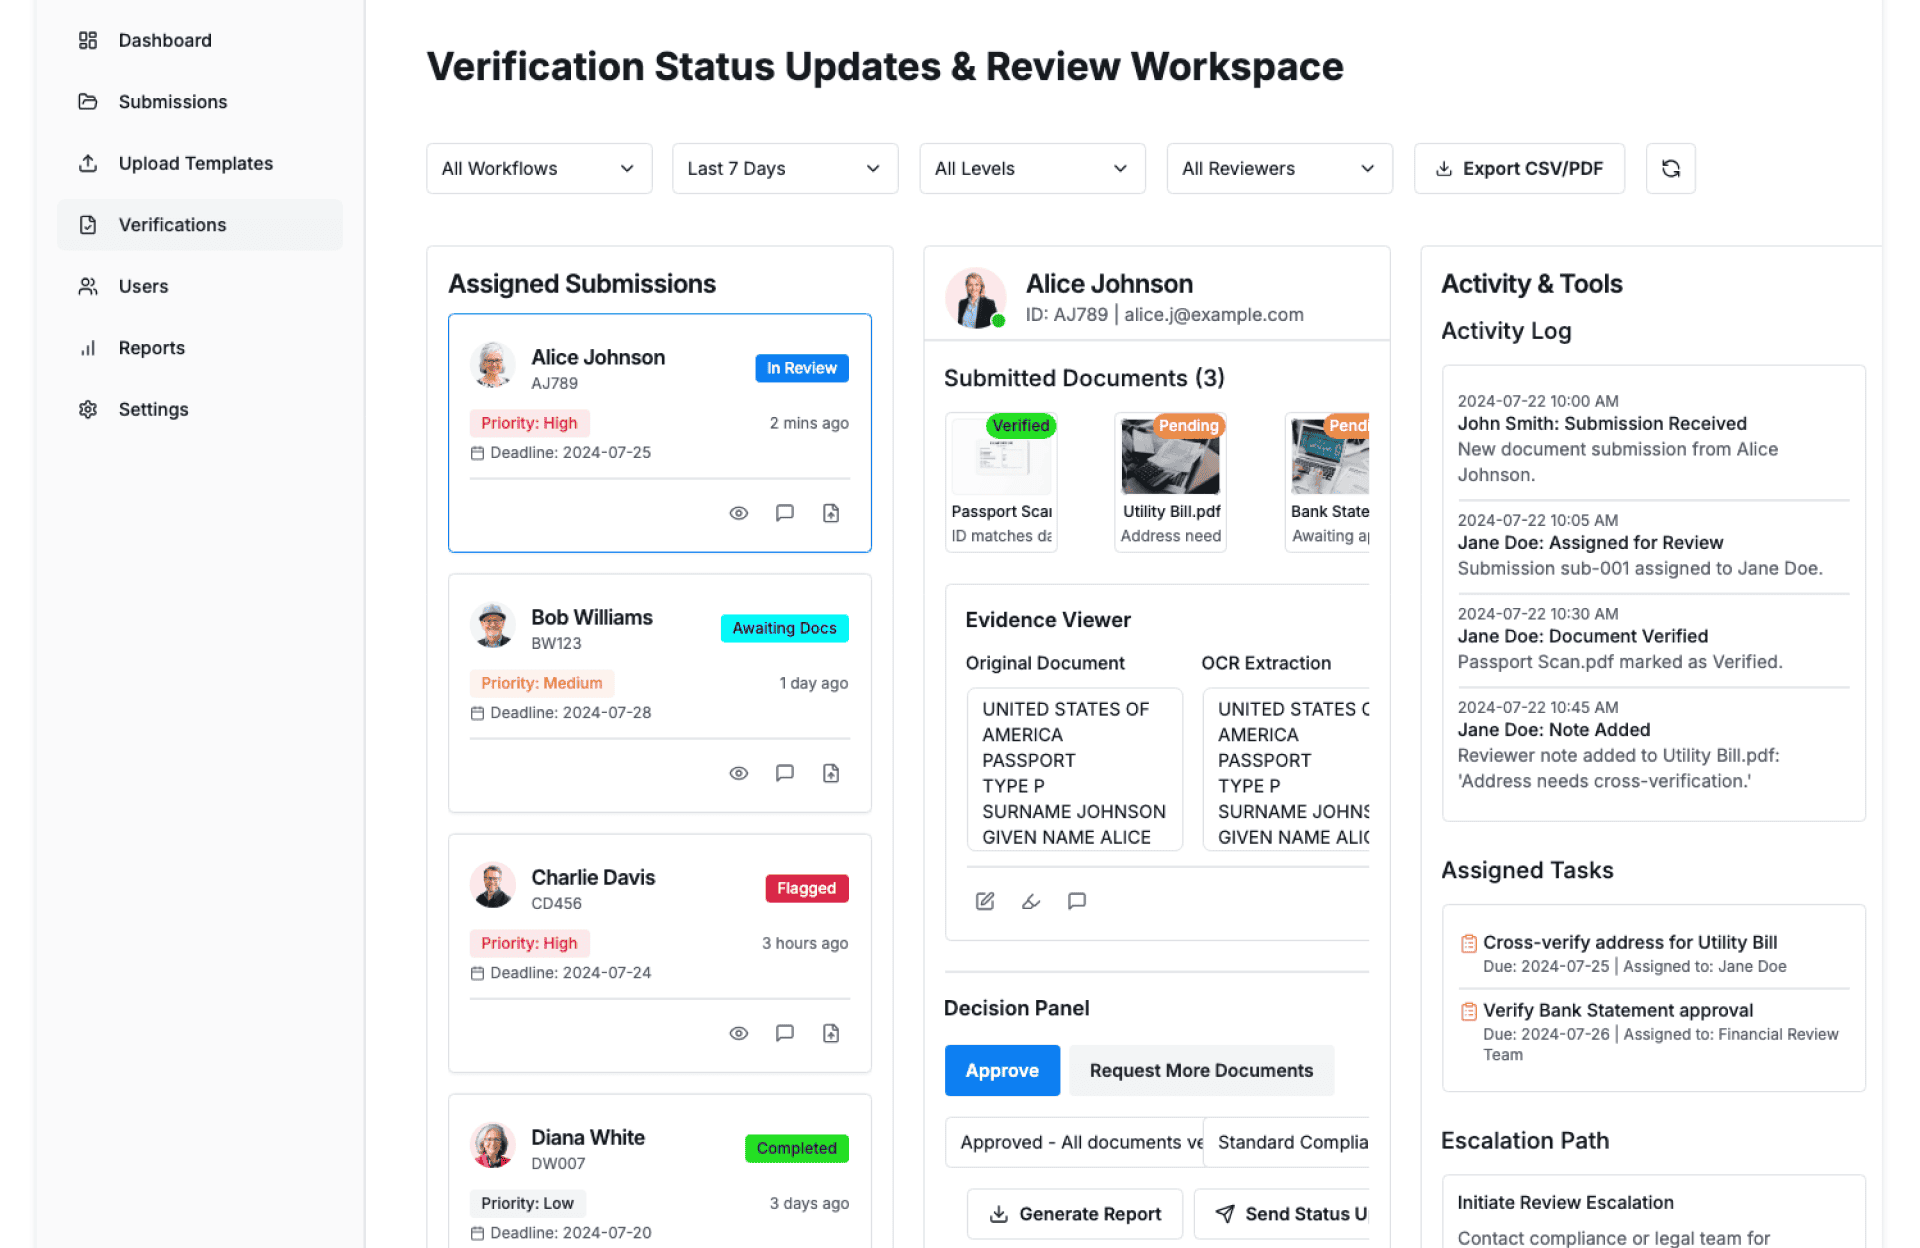Open the Last 7 Days date filter
Viewport: 1920px width, 1248px height.
(784, 168)
